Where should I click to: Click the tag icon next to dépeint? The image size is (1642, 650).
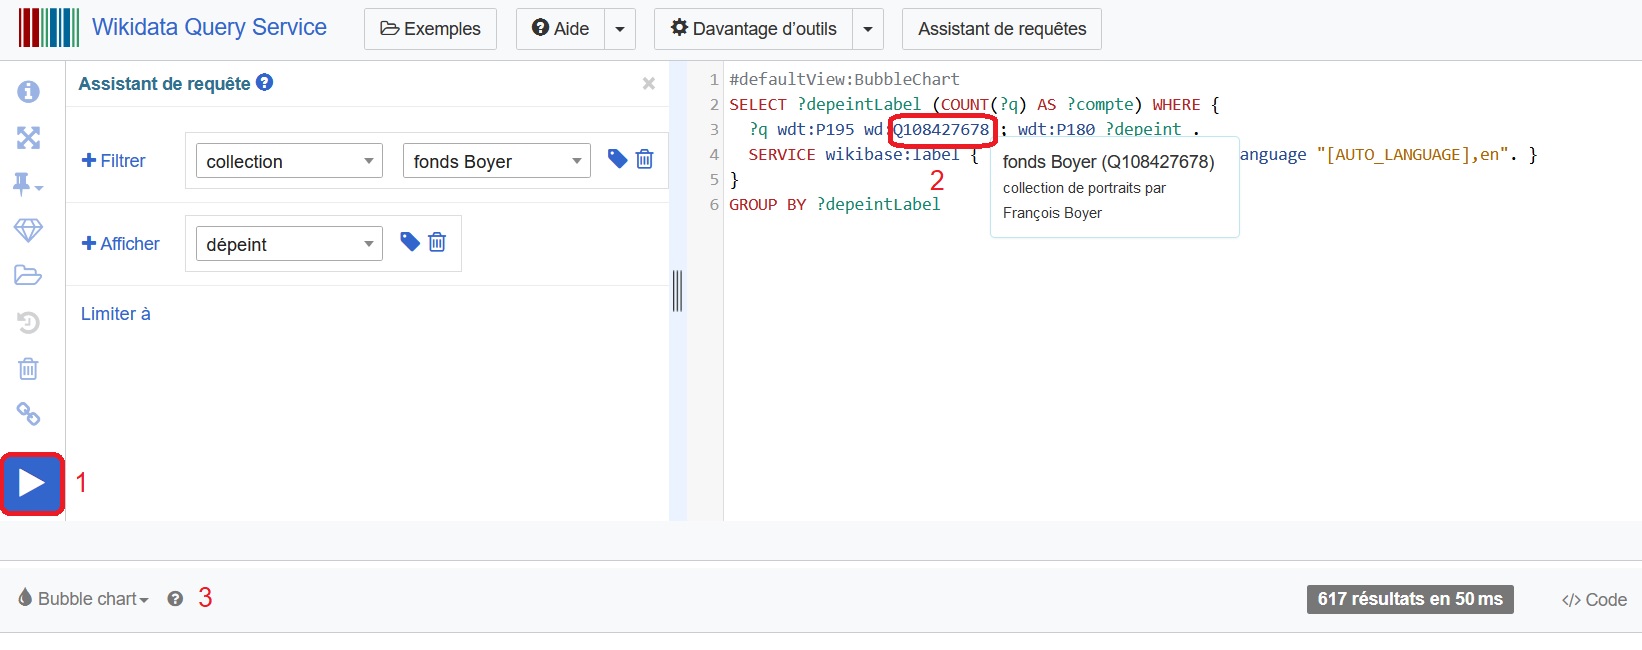coord(409,242)
